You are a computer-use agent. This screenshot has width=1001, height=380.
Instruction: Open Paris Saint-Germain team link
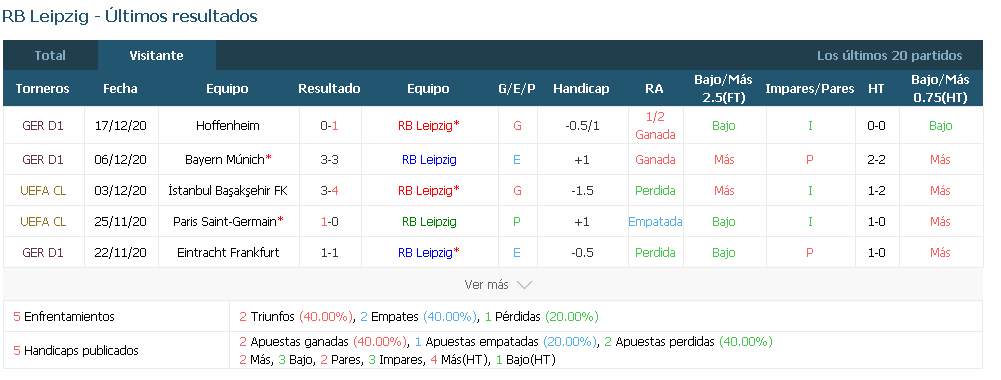(x=228, y=222)
